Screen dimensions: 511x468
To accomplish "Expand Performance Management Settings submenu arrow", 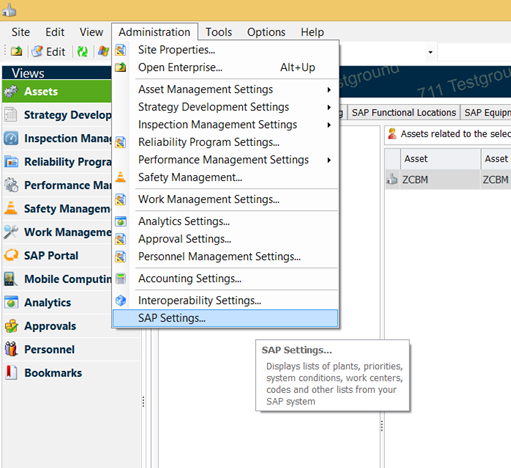I will coord(329,160).
